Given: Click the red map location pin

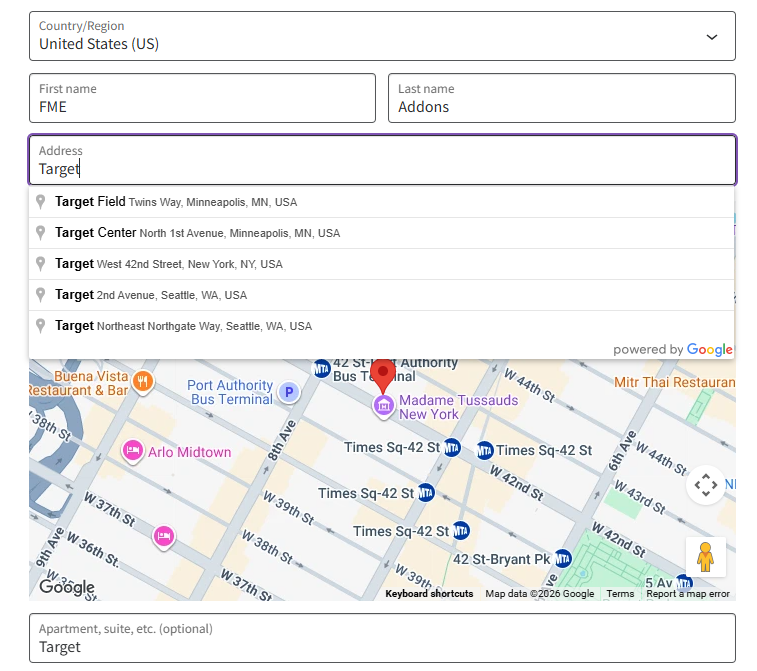Looking at the screenshot, I should click(x=383, y=377).
